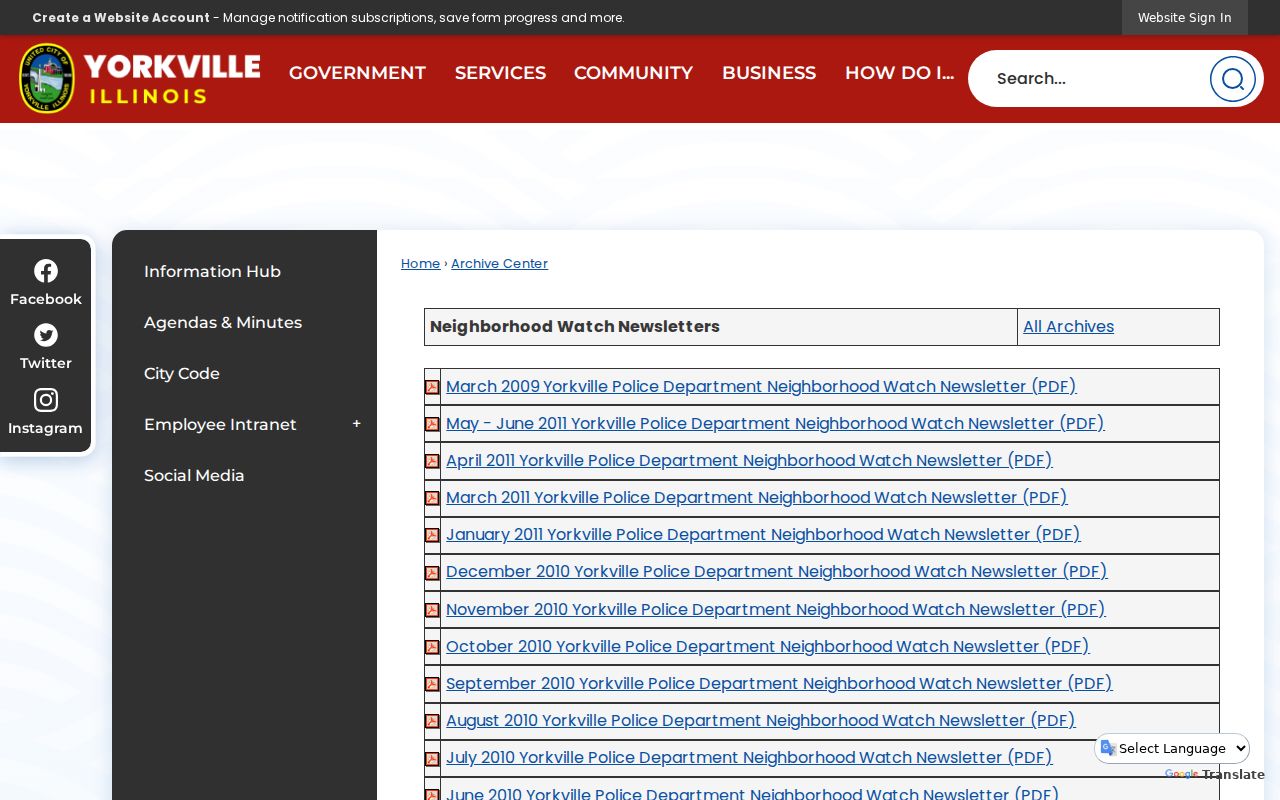Click PDF icon beside November 2010 newsletter

[432, 610]
